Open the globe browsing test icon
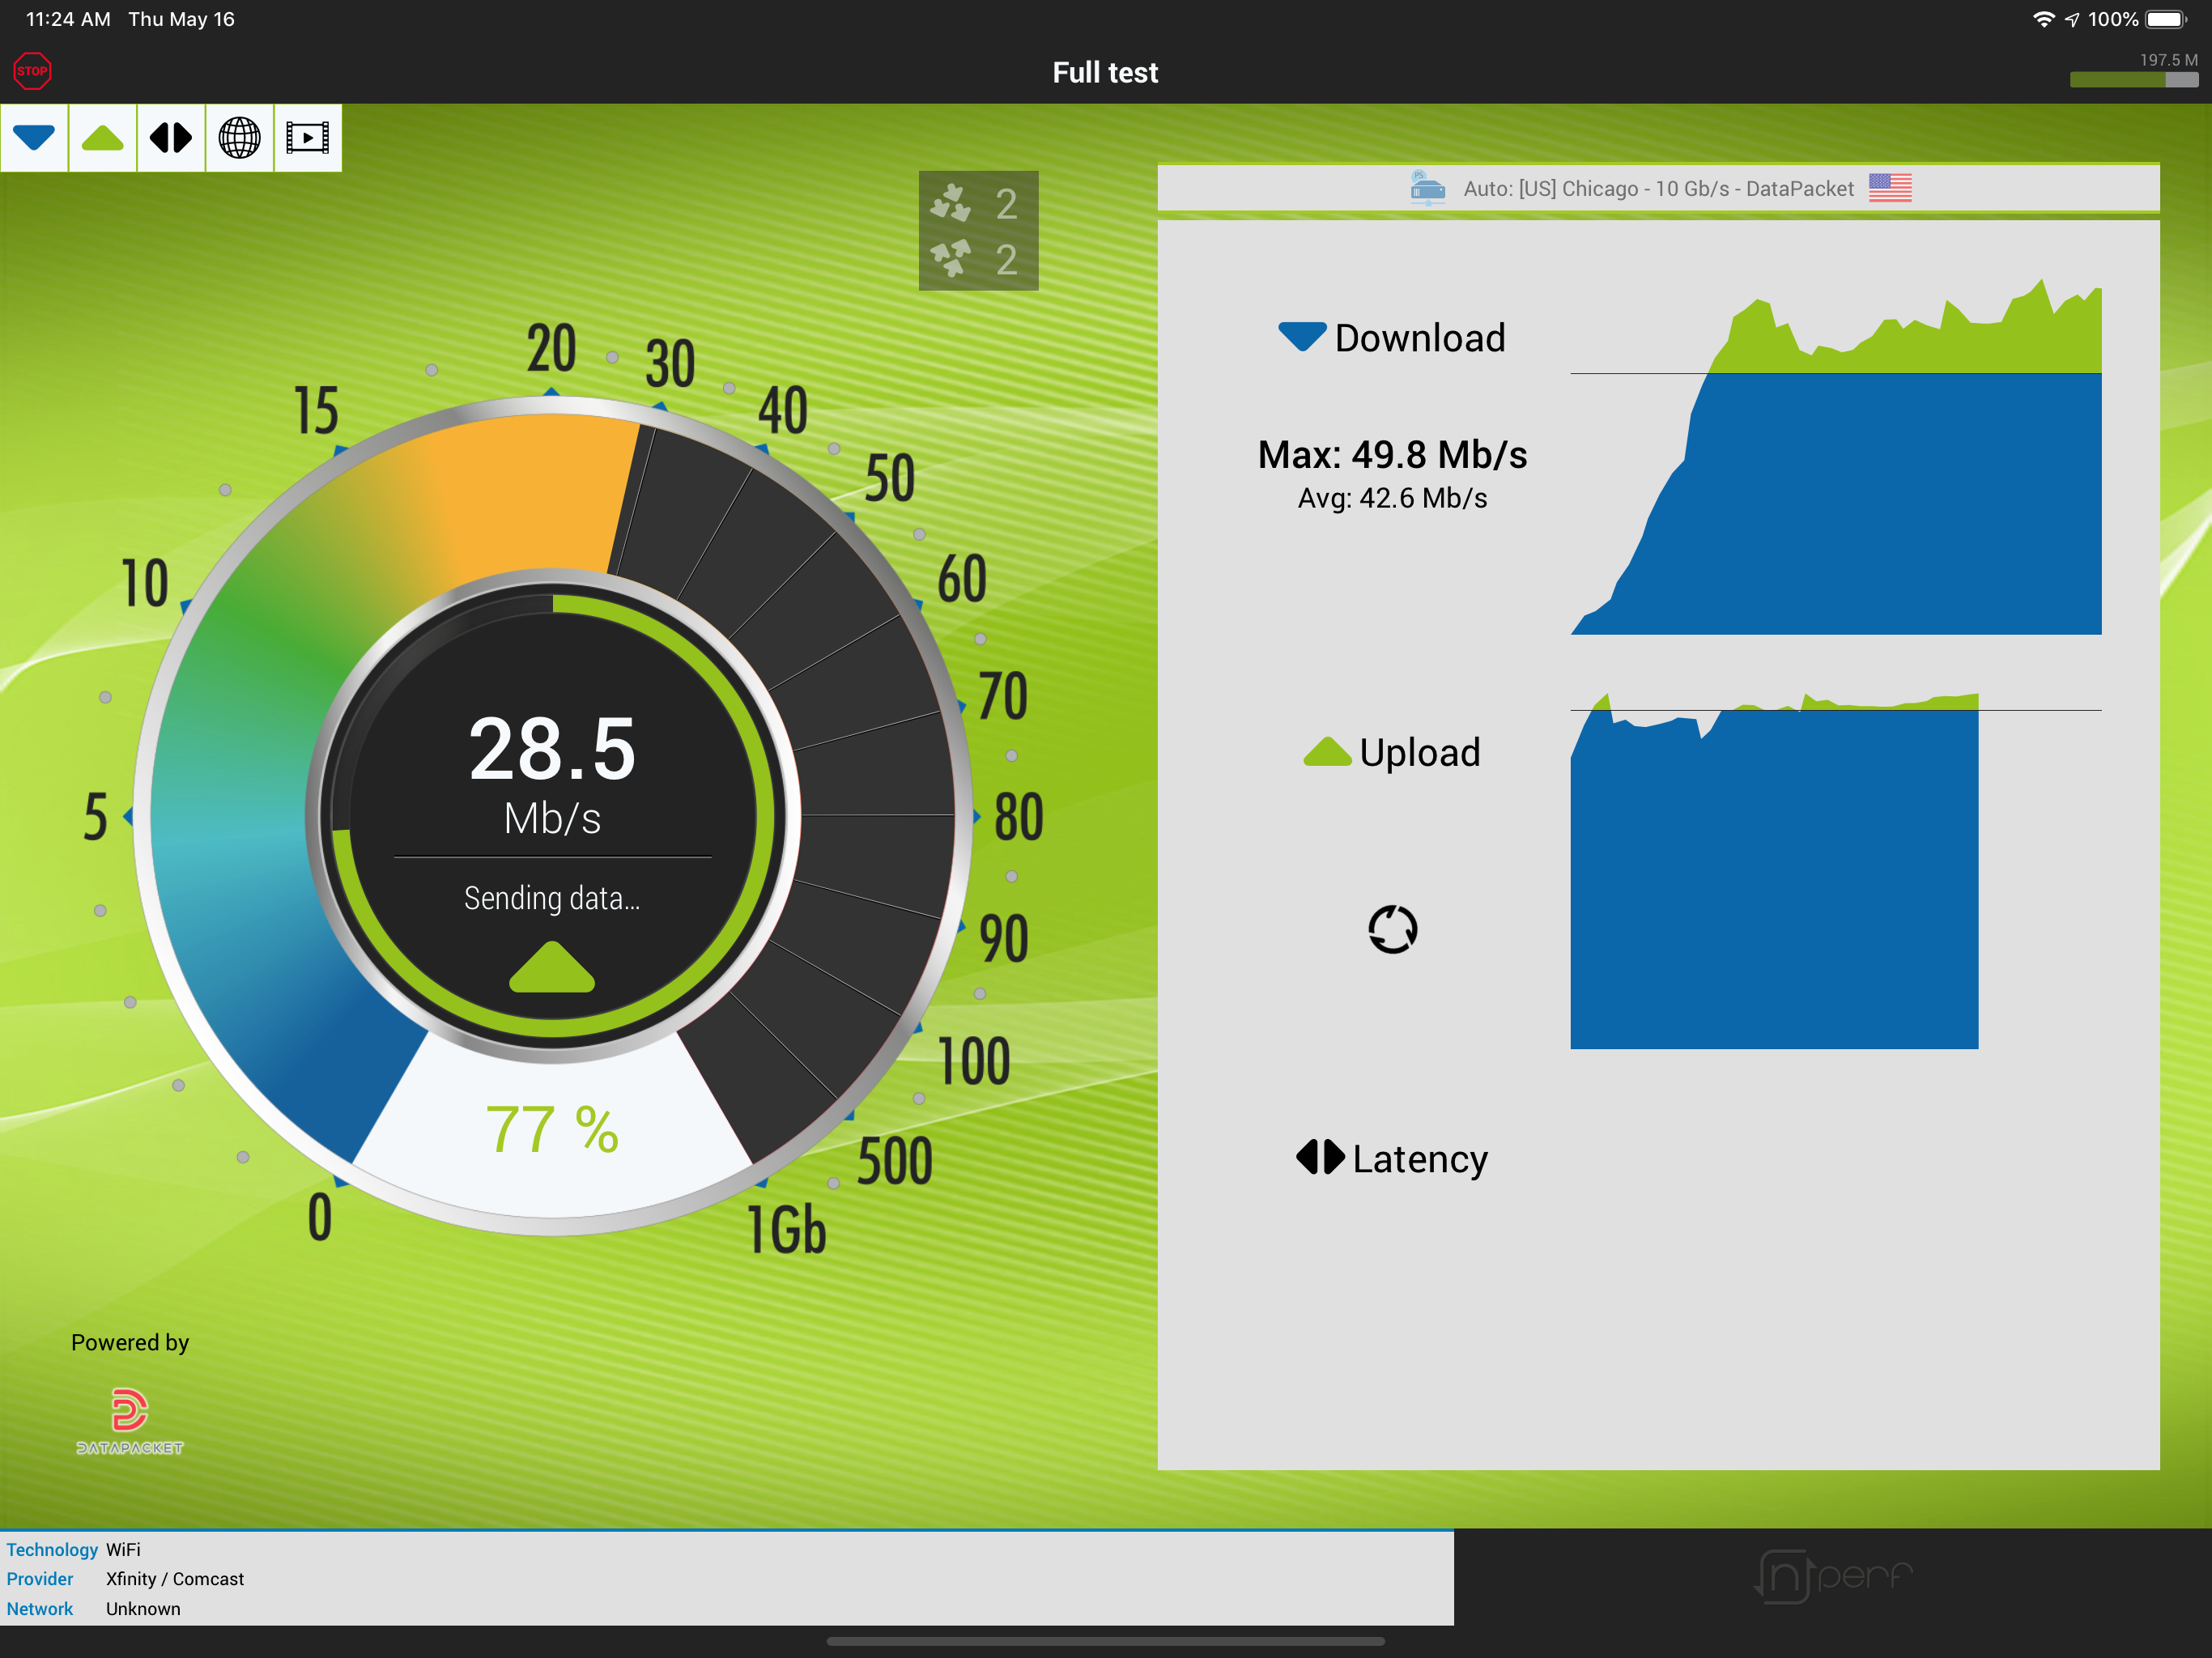 pyautogui.click(x=239, y=137)
